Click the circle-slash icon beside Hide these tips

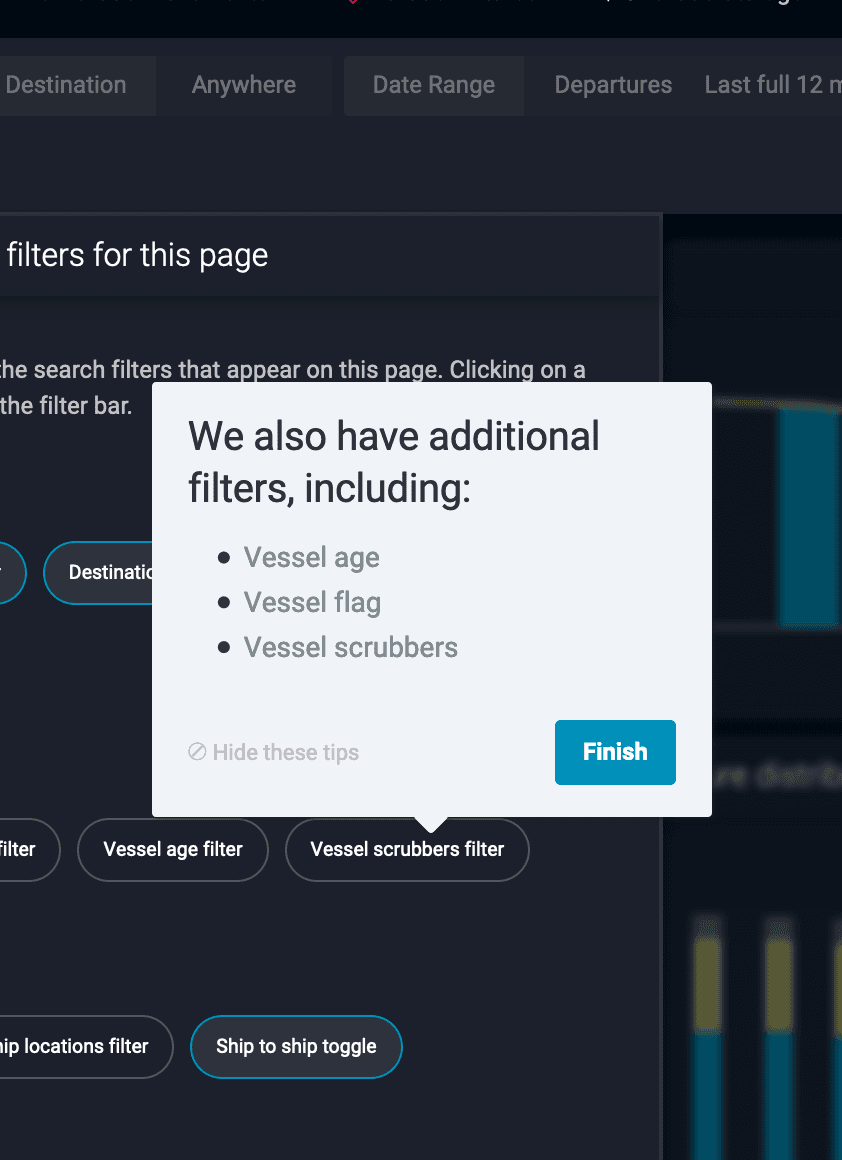click(x=197, y=752)
